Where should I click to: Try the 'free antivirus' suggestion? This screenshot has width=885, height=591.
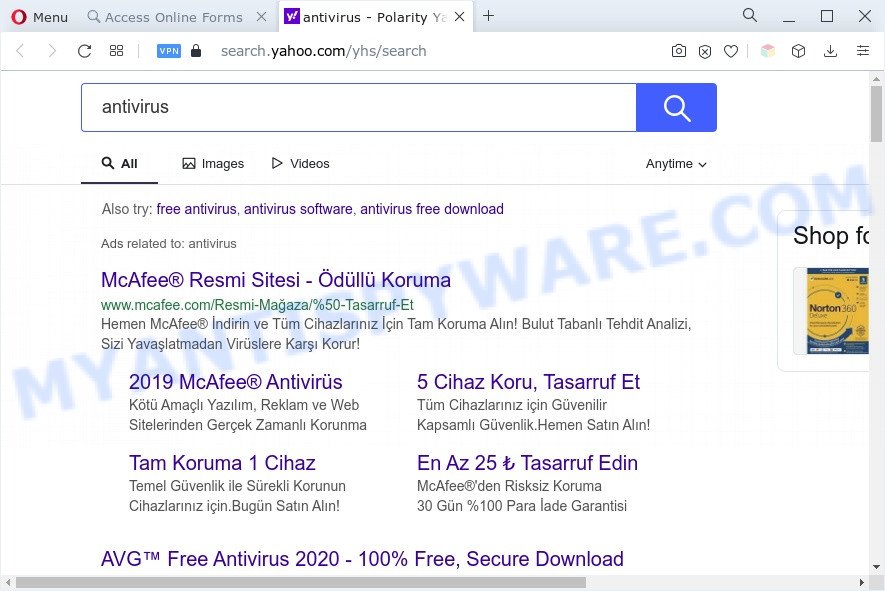(x=196, y=209)
